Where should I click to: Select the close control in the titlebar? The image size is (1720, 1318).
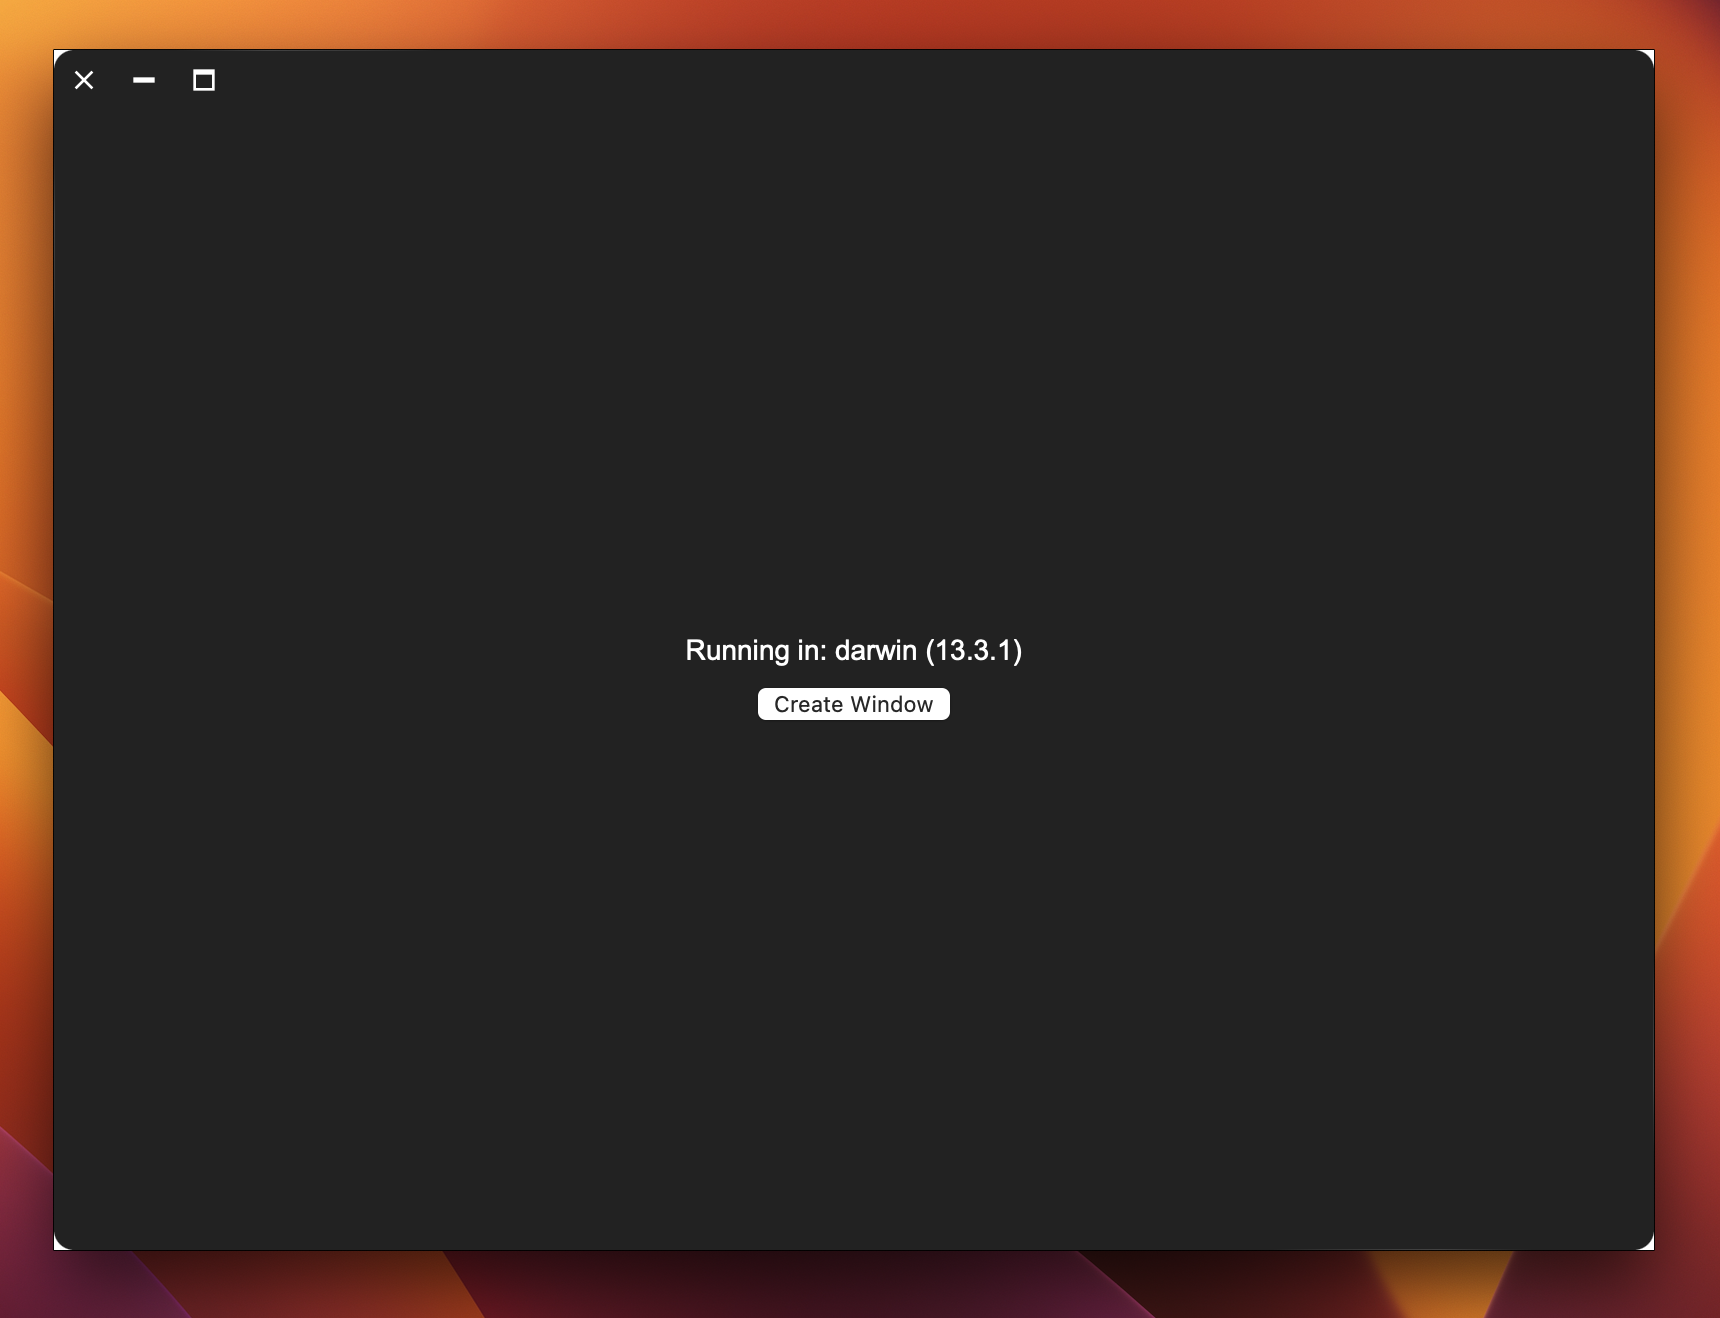pyautogui.click(x=84, y=80)
